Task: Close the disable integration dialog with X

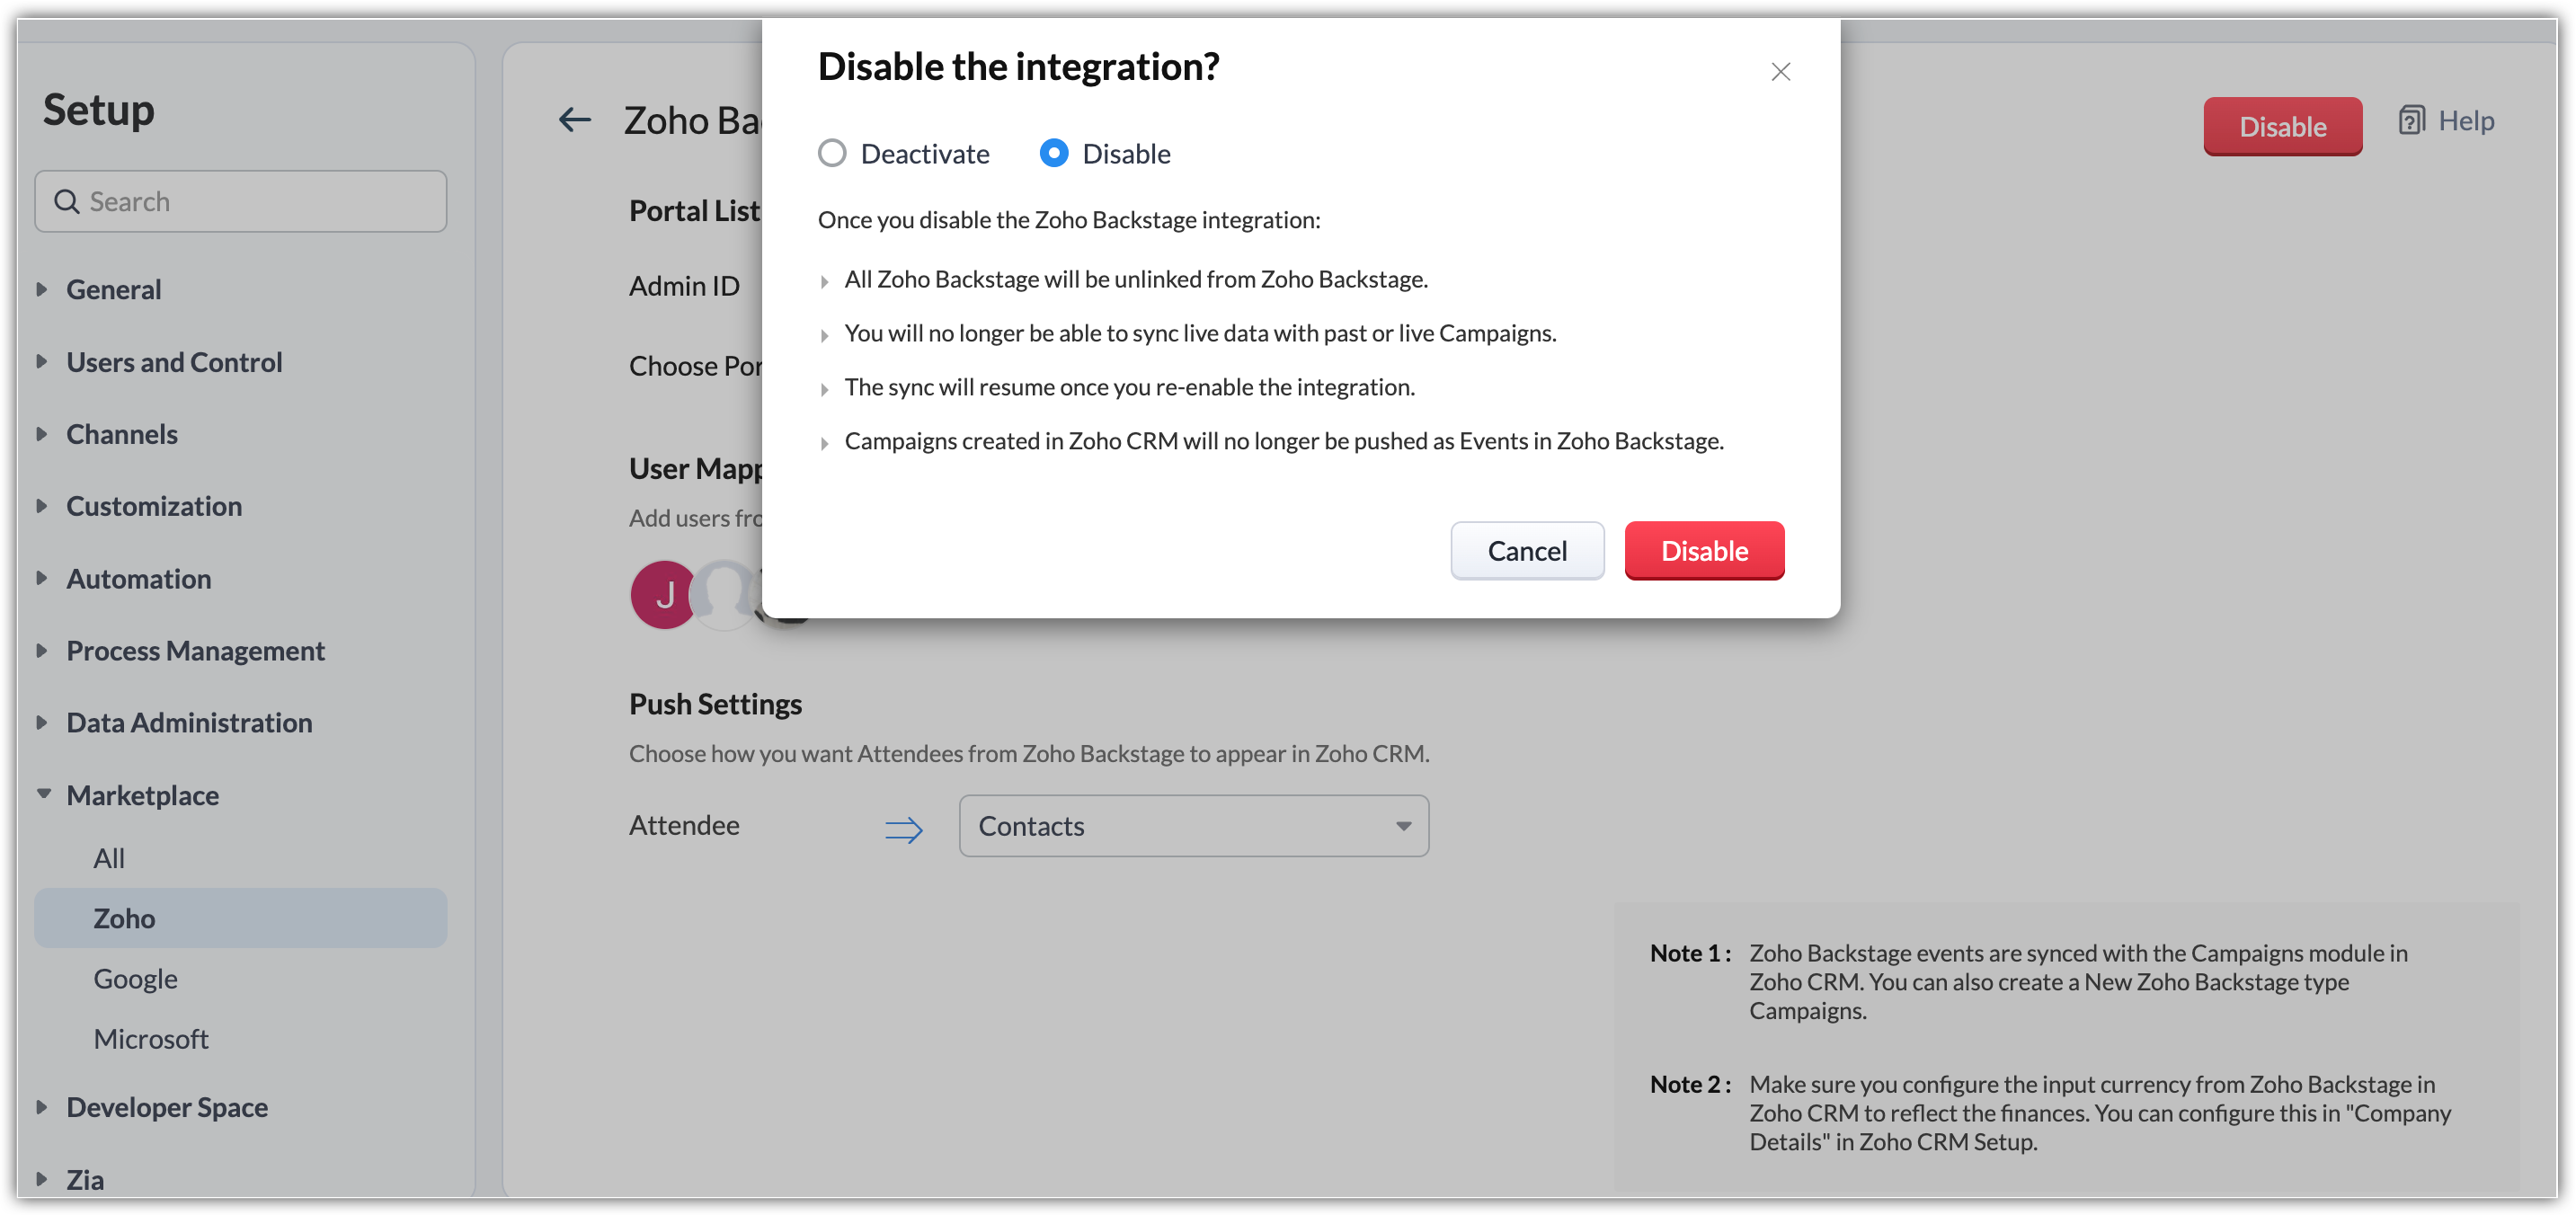Action: (1780, 72)
